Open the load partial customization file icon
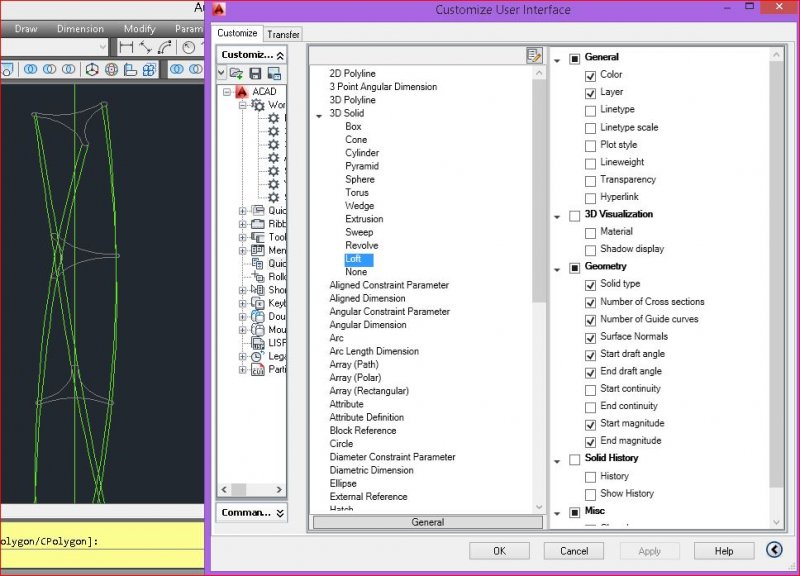 [236, 73]
